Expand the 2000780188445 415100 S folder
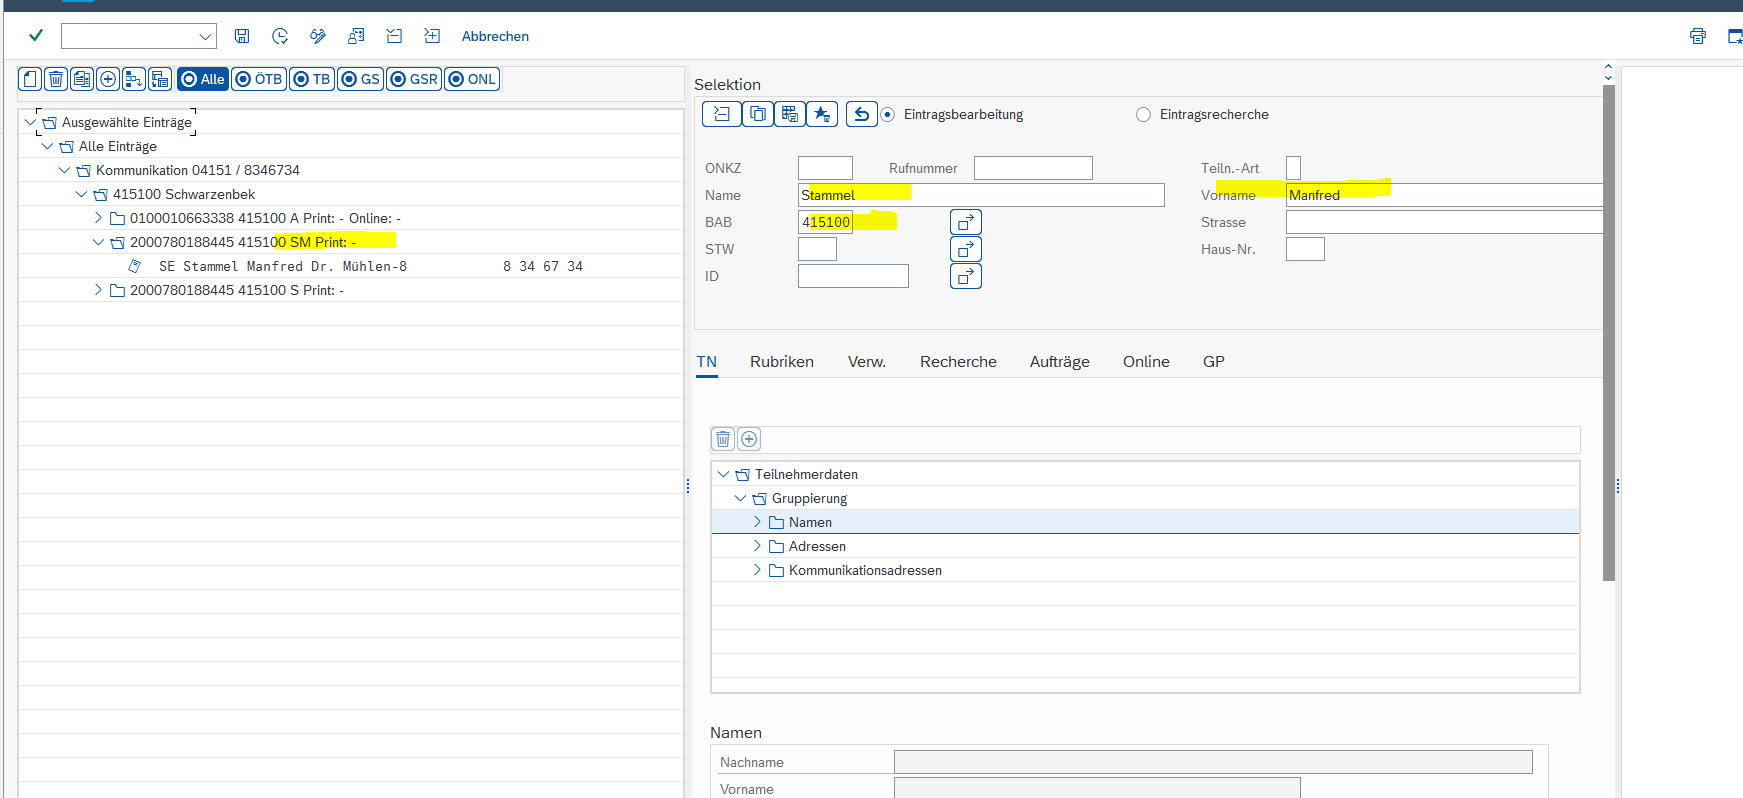The height and width of the screenshot is (798, 1743). pos(98,290)
